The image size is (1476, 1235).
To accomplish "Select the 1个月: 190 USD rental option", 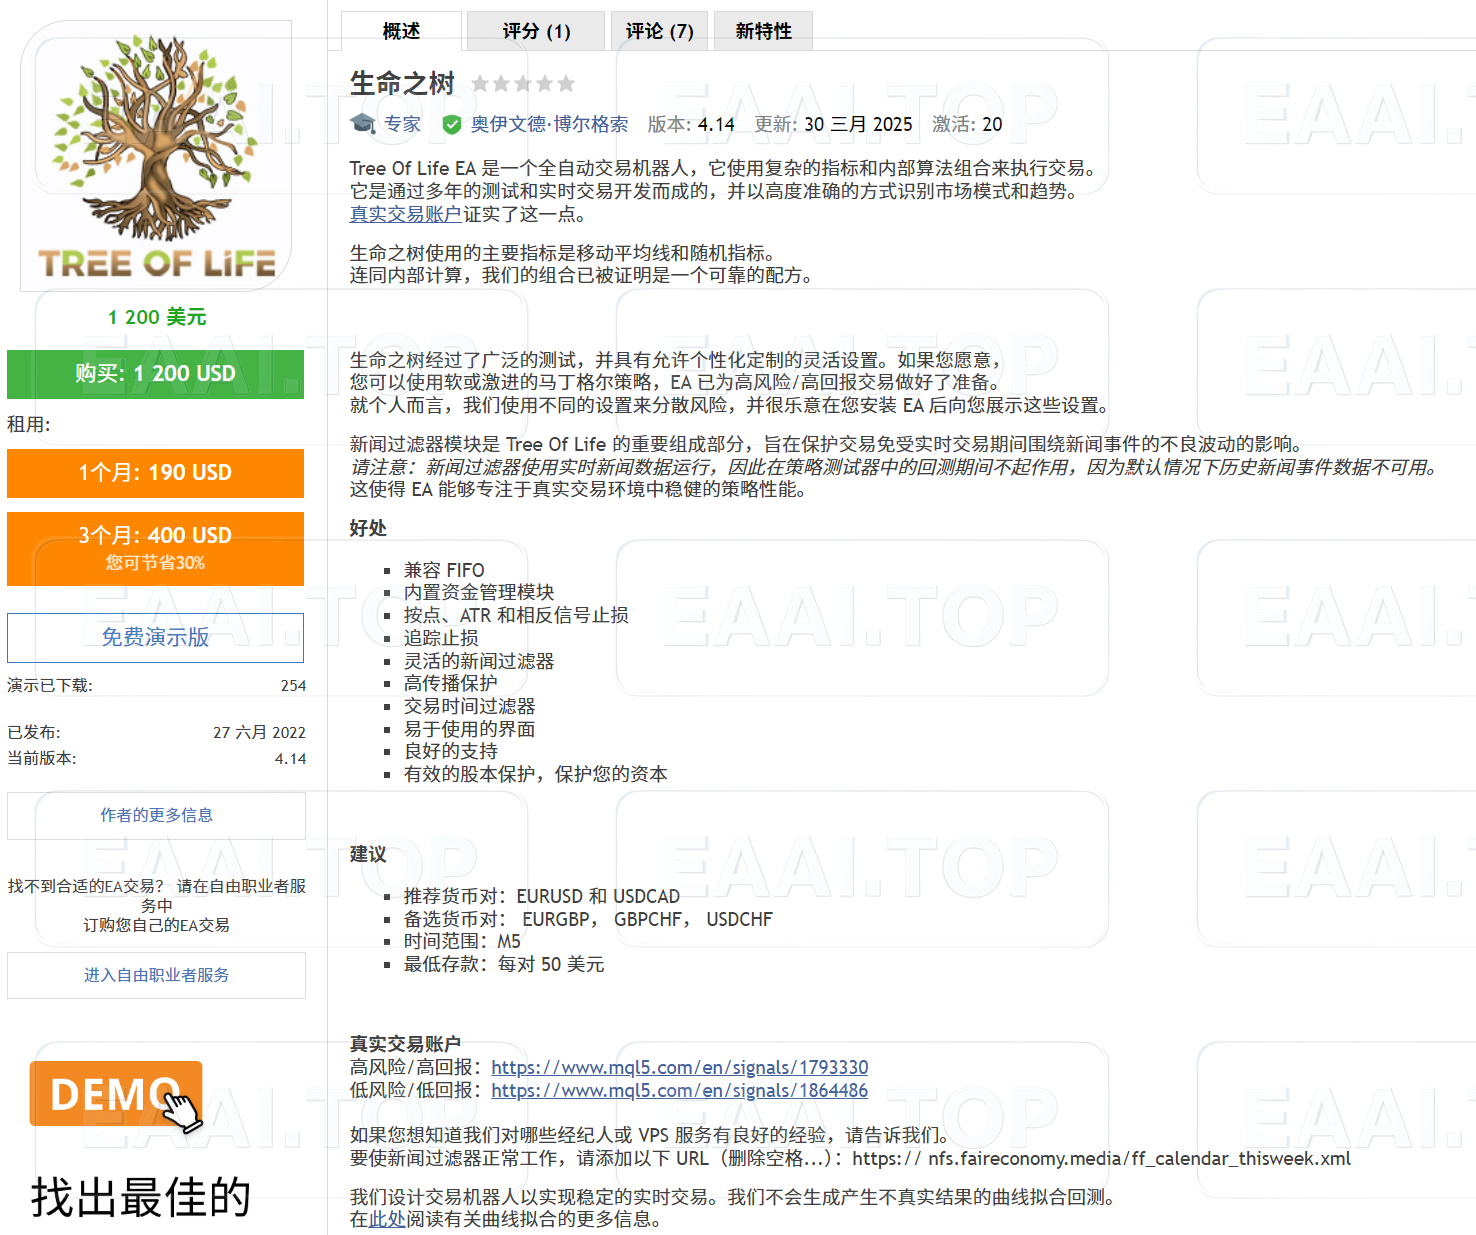I will [155, 473].
